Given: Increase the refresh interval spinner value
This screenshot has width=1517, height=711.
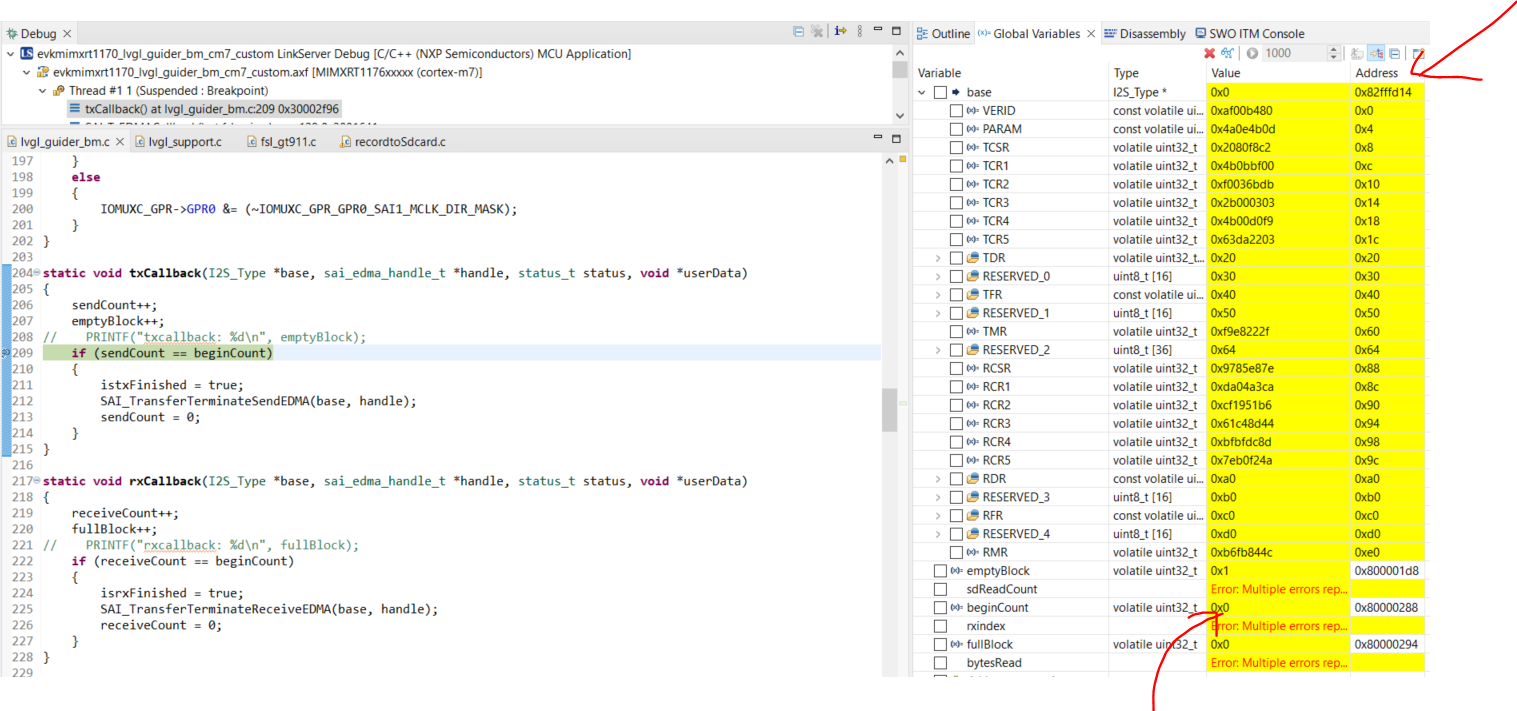Looking at the screenshot, I should pyautogui.click(x=1333, y=49).
